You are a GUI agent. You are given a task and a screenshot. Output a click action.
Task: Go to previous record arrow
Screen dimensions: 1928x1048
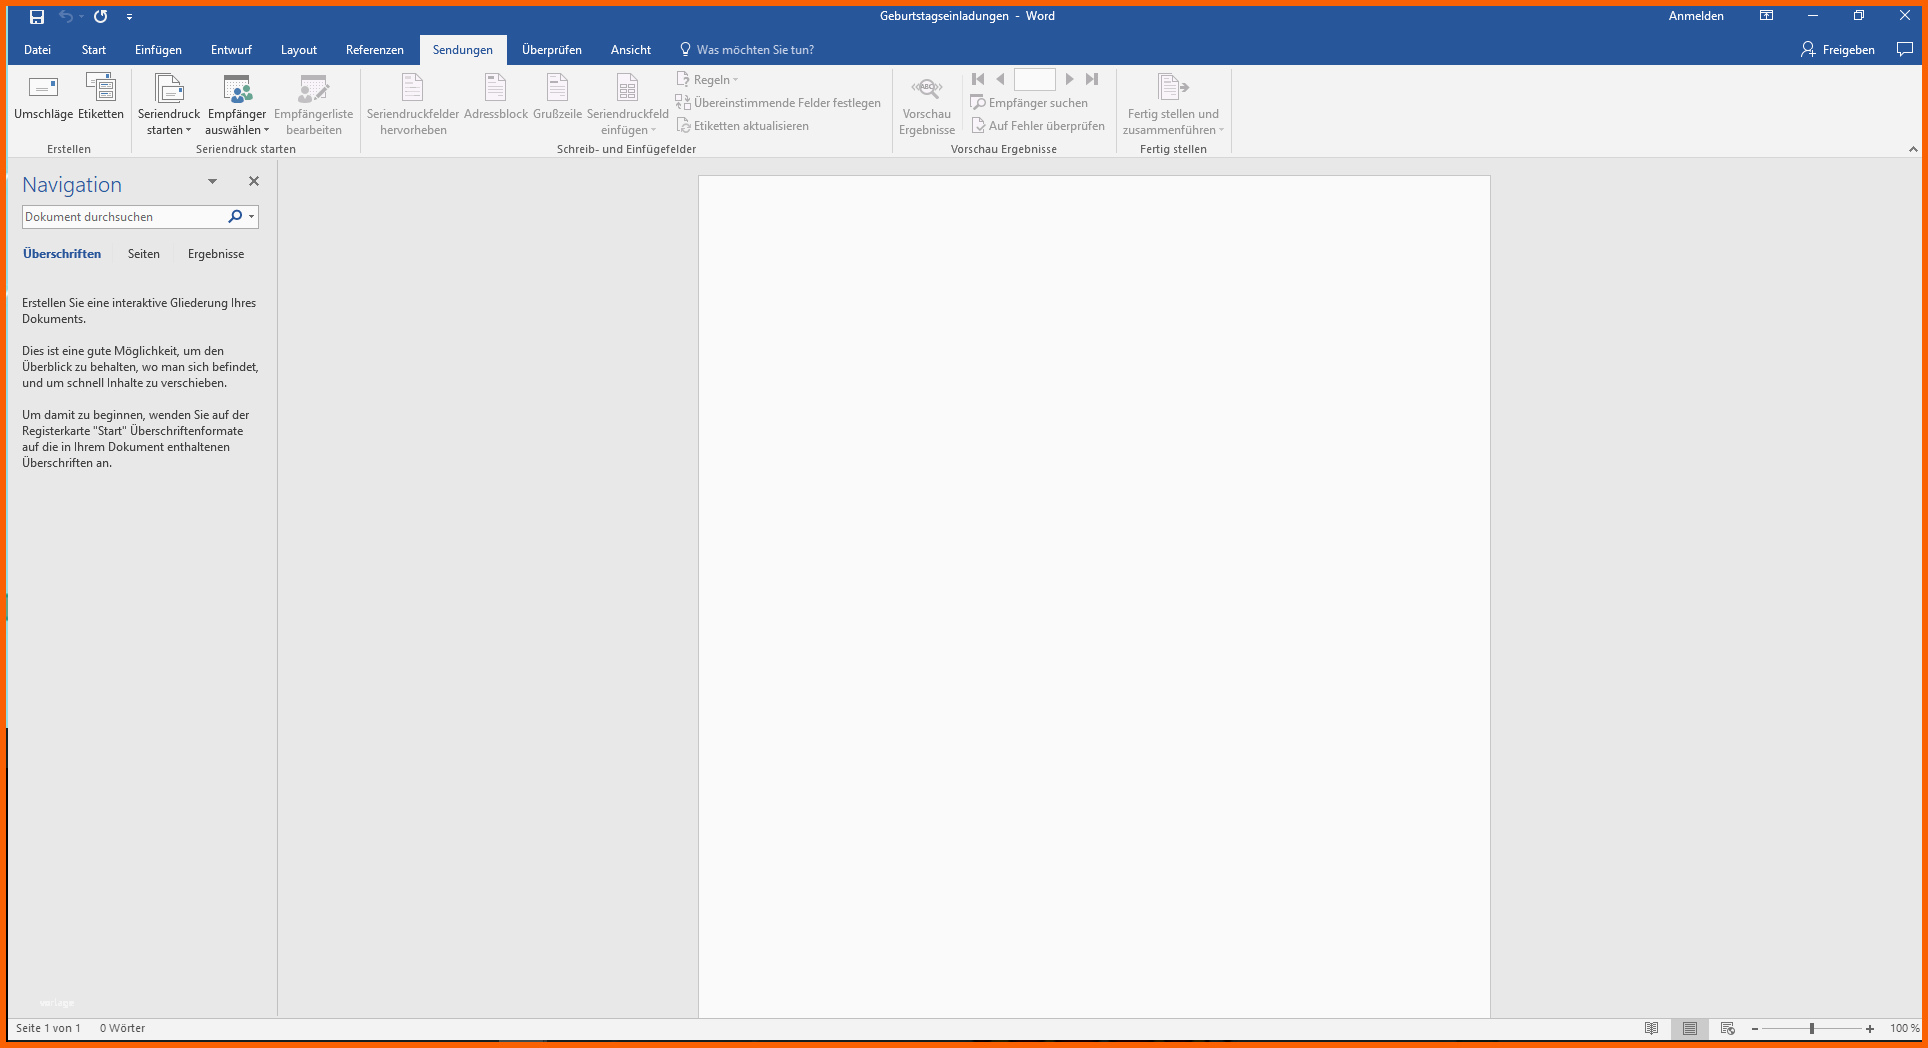pyautogui.click(x=1000, y=79)
